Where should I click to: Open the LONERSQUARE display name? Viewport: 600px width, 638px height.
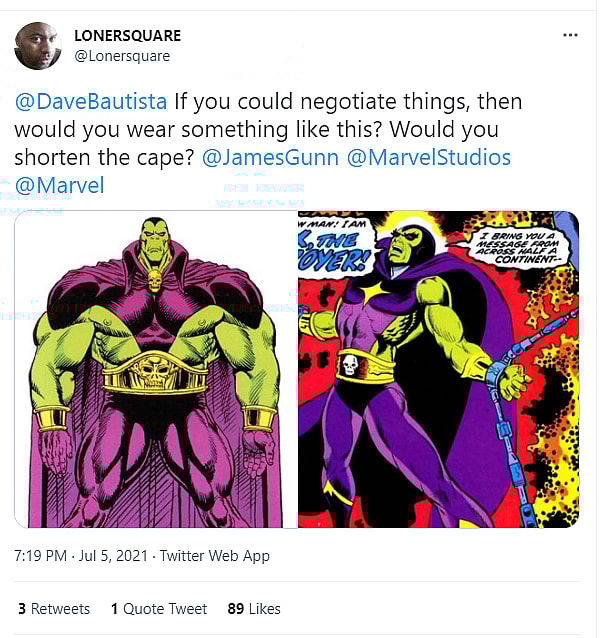pyautogui.click(x=127, y=36)
